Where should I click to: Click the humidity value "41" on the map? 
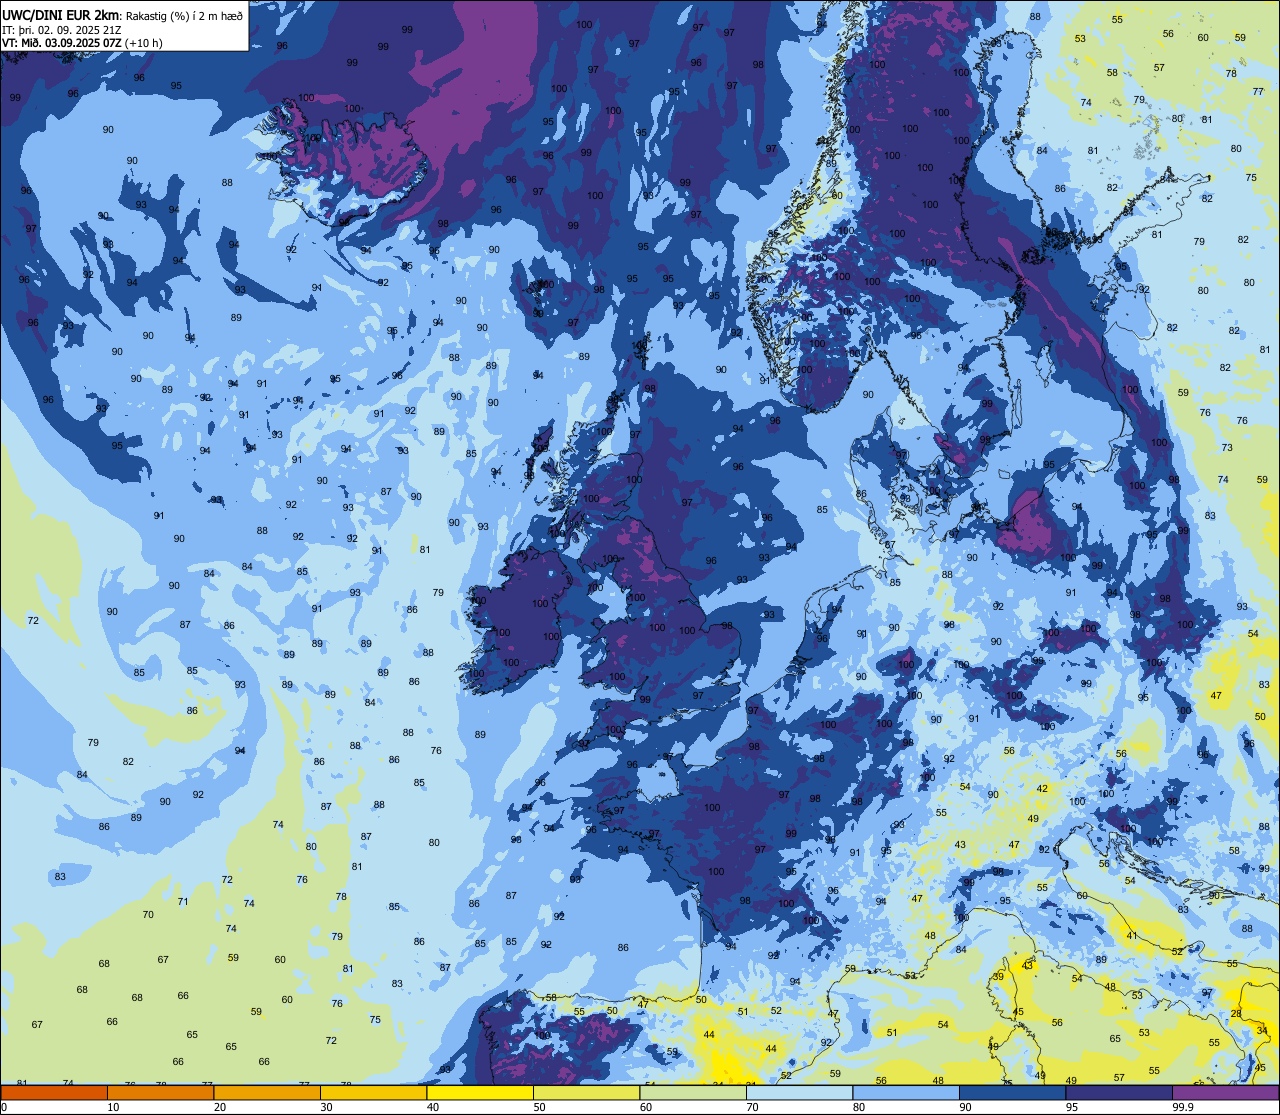point(1132,936)
